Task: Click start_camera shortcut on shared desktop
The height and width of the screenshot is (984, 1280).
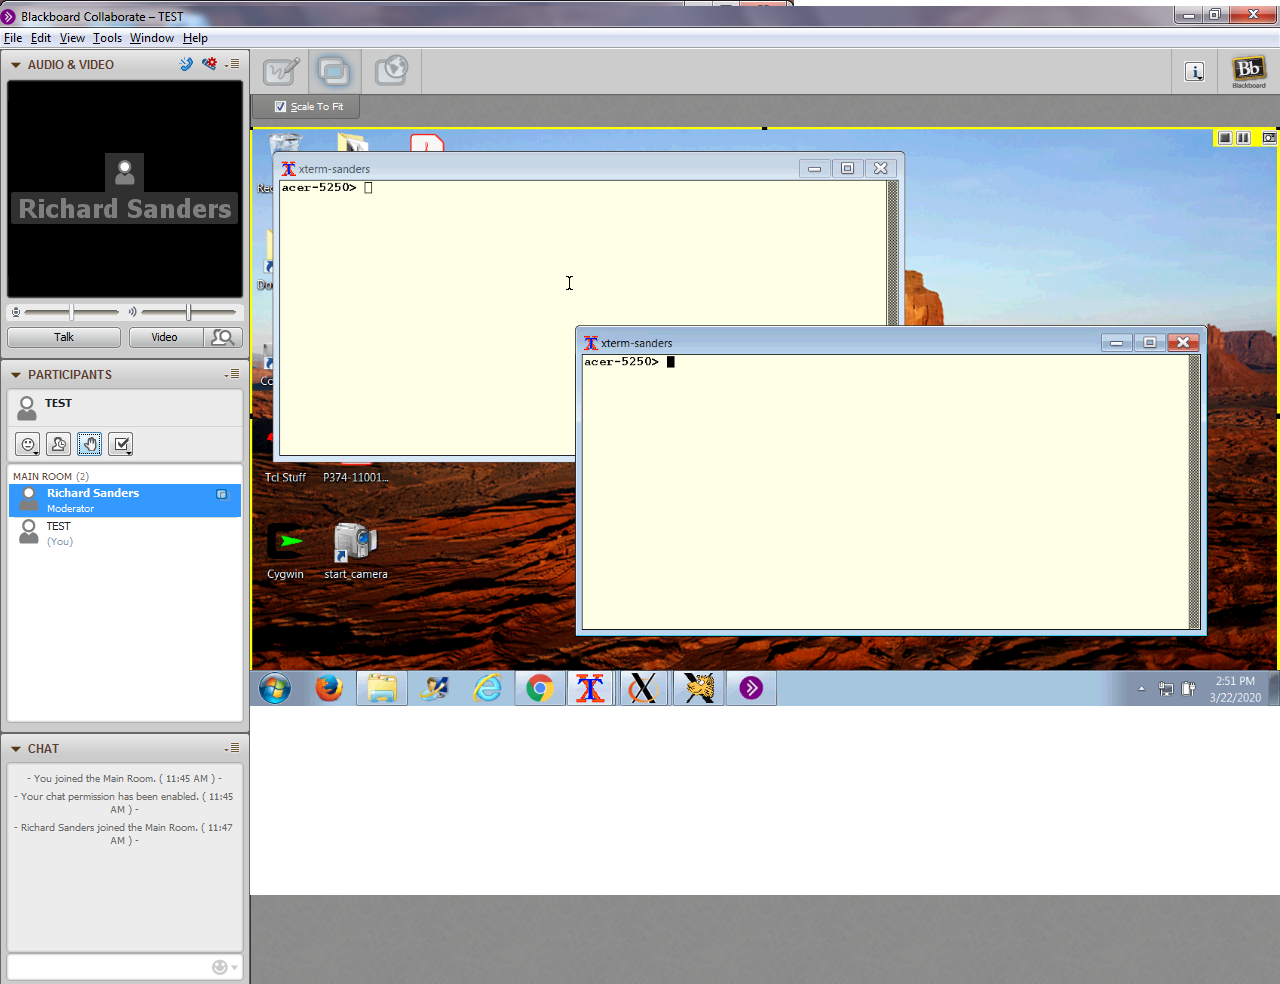Action: click(355, 551)
